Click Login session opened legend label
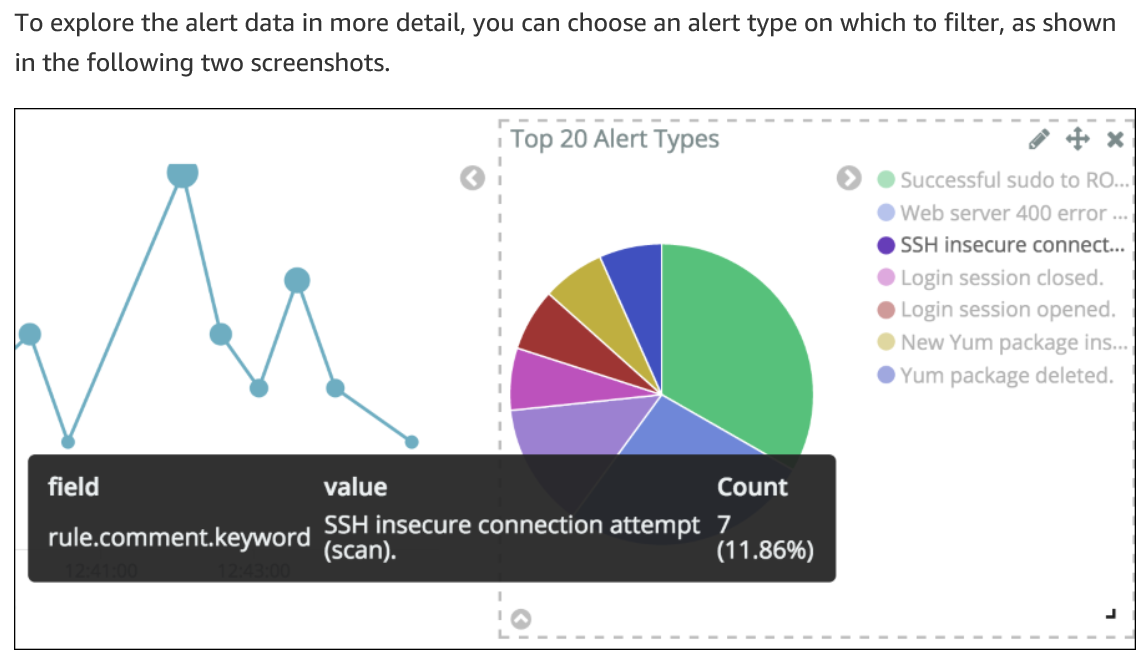Viewport: 1148px width, 663px height. pyautogui.click(x=1007, y=310)
